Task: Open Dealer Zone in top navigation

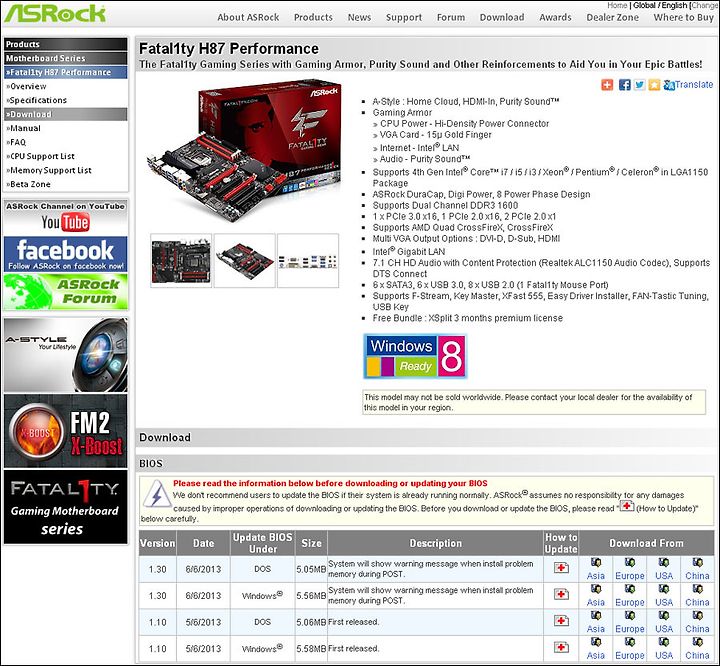Action: 612,17
